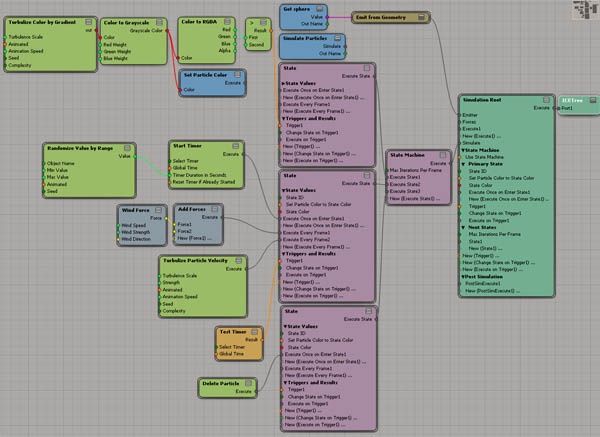Collapse the Post Simulation group in Simulation Root

coord(463,277)
